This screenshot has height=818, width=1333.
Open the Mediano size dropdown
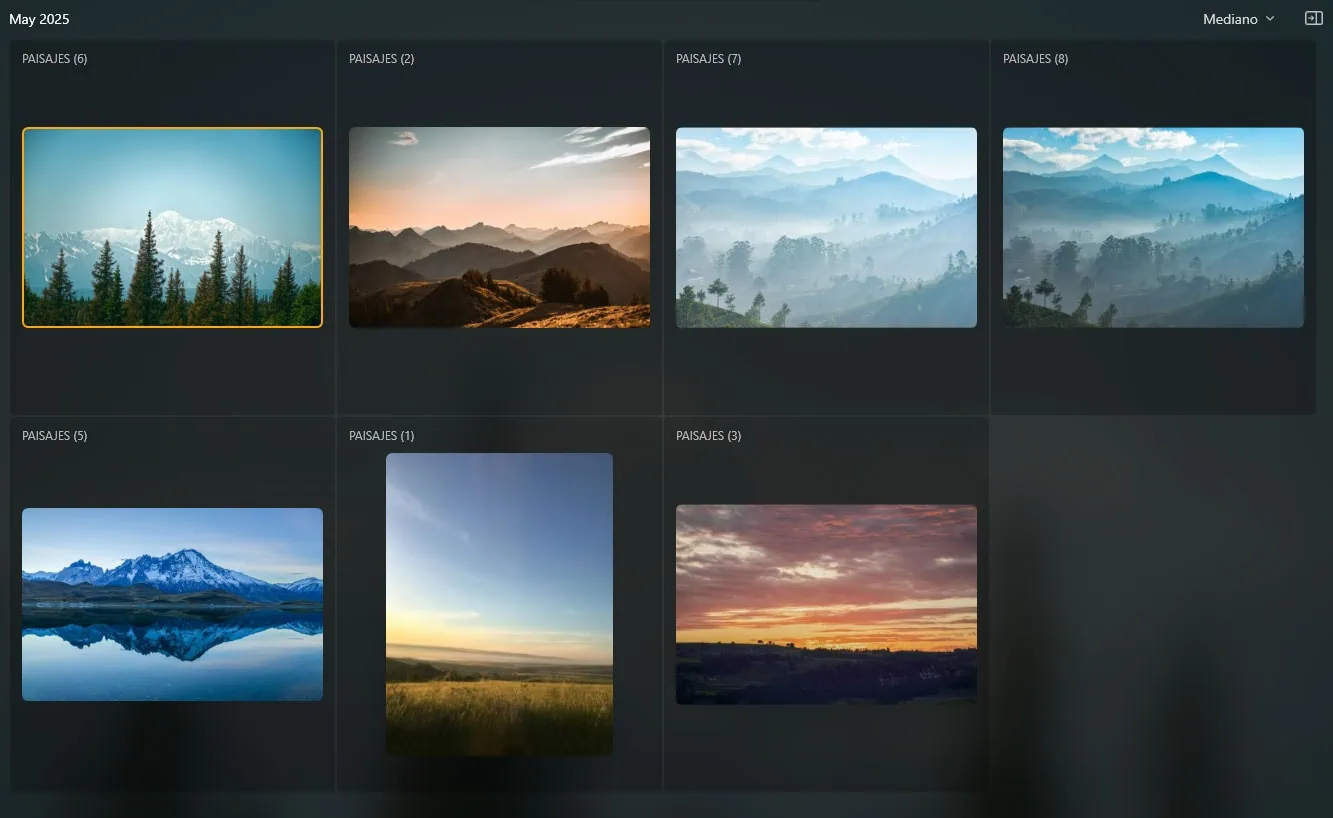click(x=1239, y=19)
